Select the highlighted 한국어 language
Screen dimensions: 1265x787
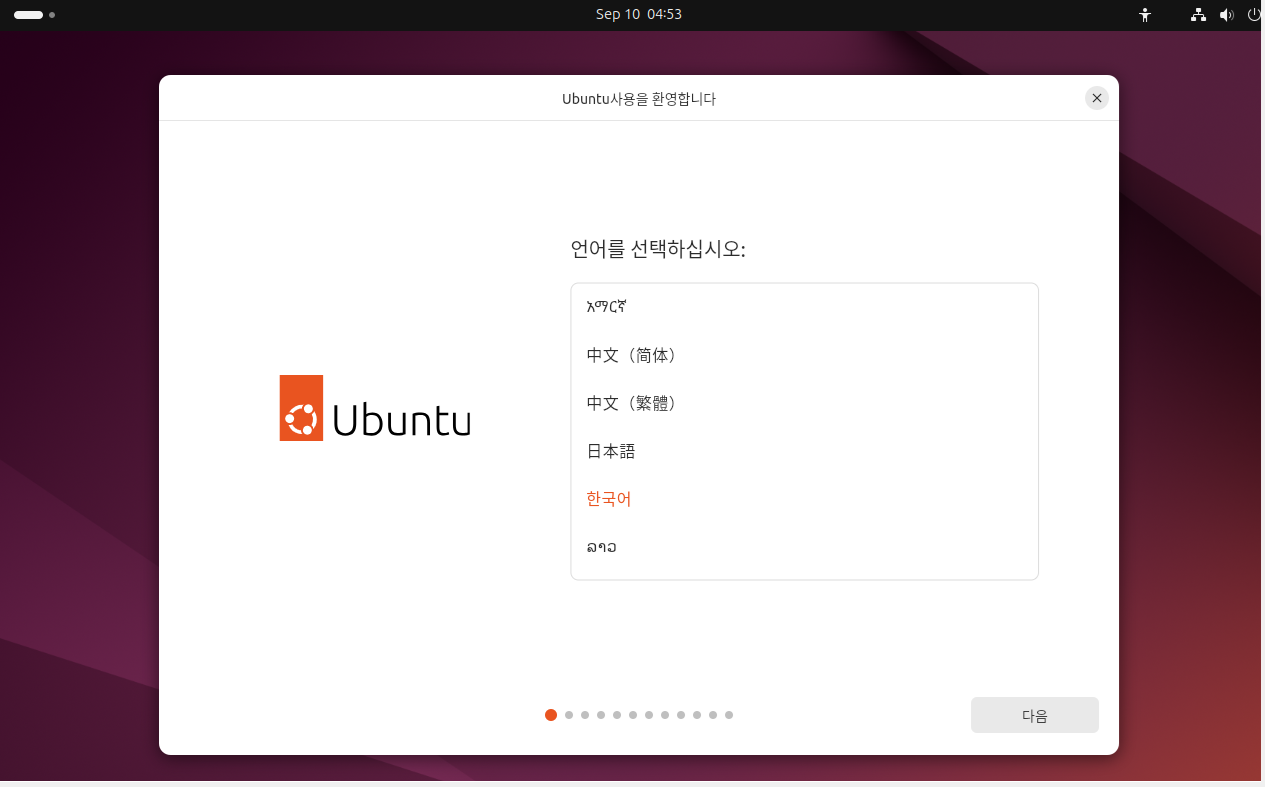tap(804, 499)
